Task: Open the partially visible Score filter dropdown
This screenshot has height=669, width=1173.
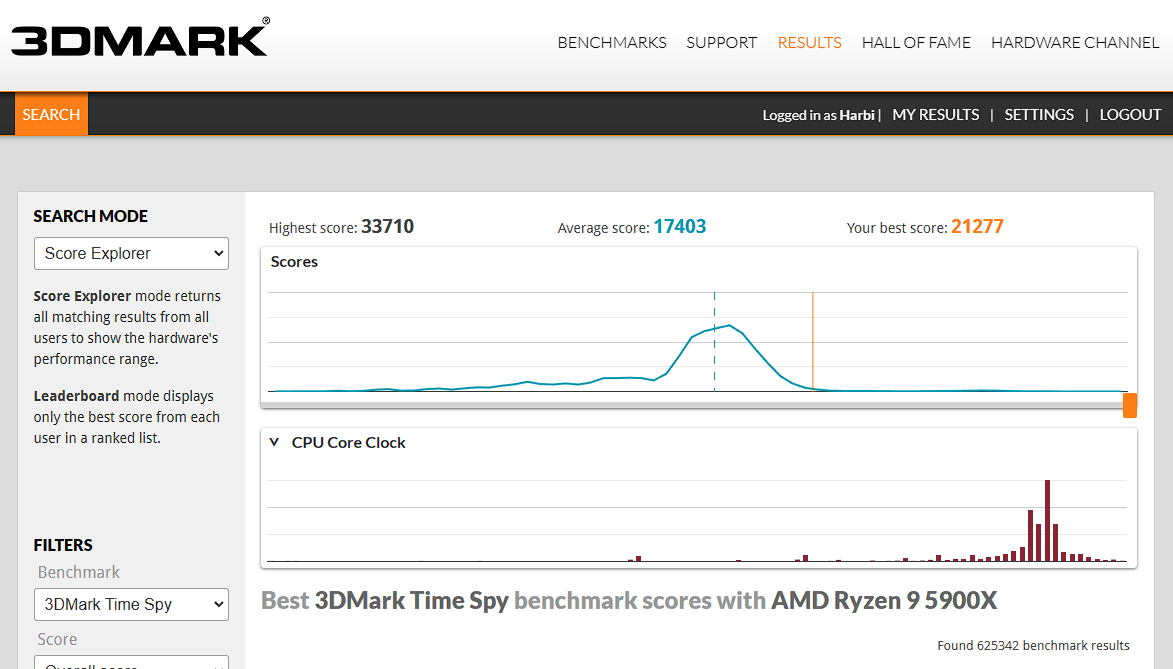Action: (x=131, y=663)
